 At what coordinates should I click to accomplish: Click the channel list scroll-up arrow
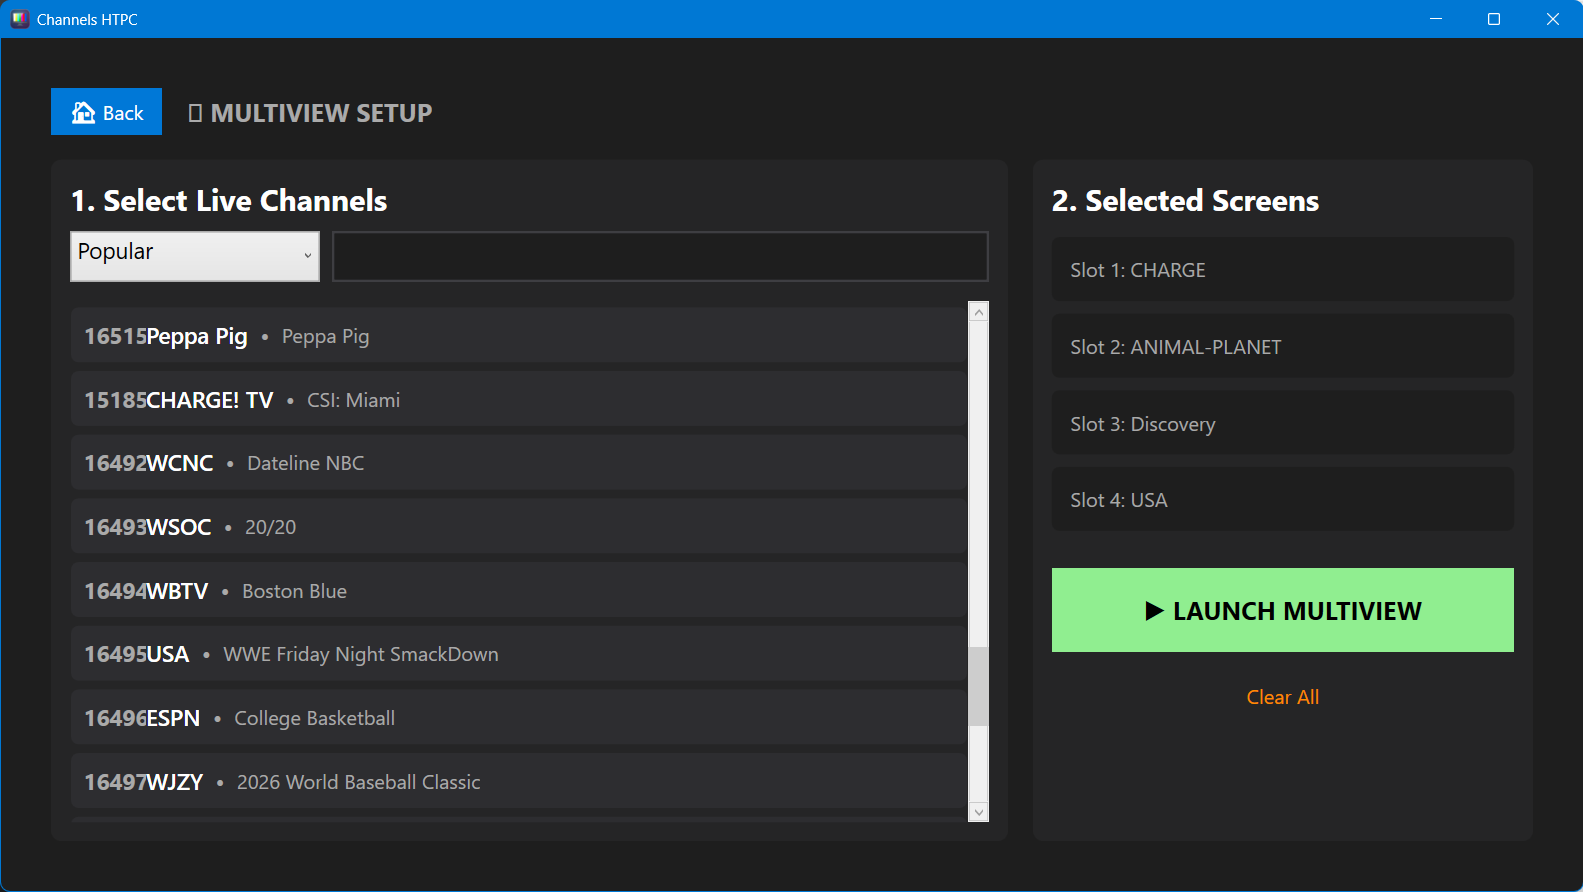pyautogui.click(x=979, y=312)
